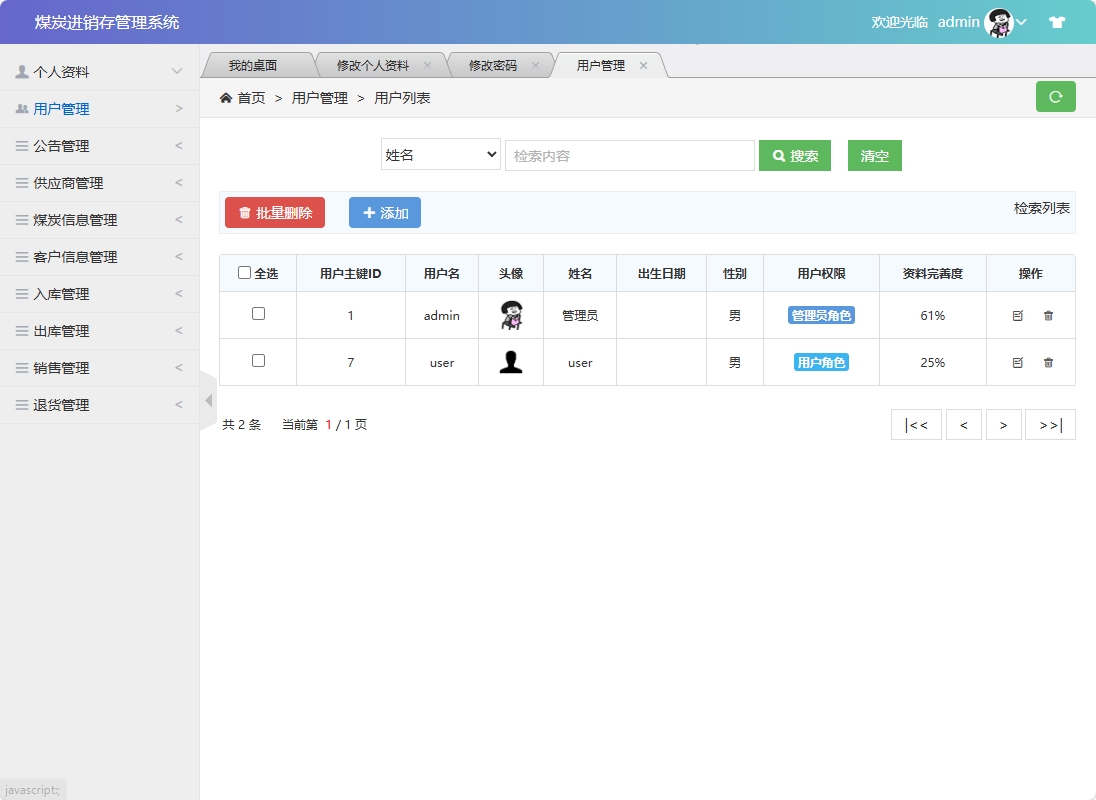Check the checkbox for user admin
The image size is (1096, 800).
257,315
